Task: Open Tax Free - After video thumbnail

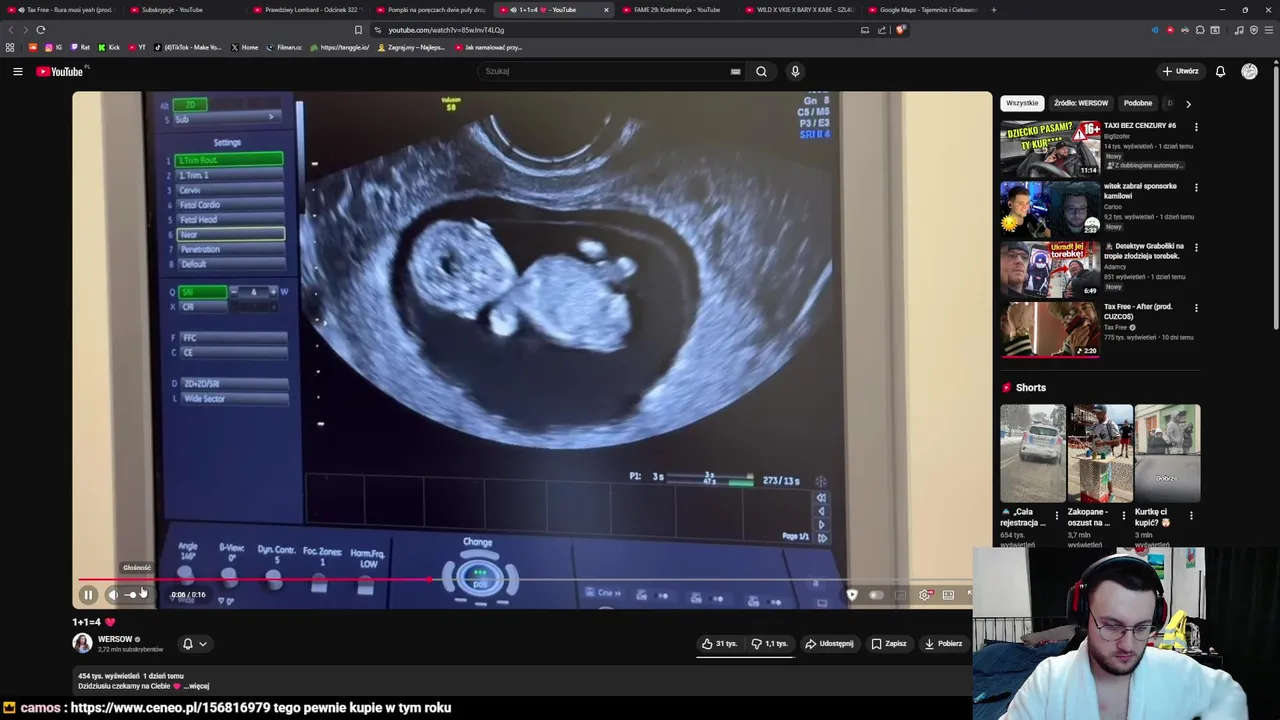Action: (x=1050, y=329)
